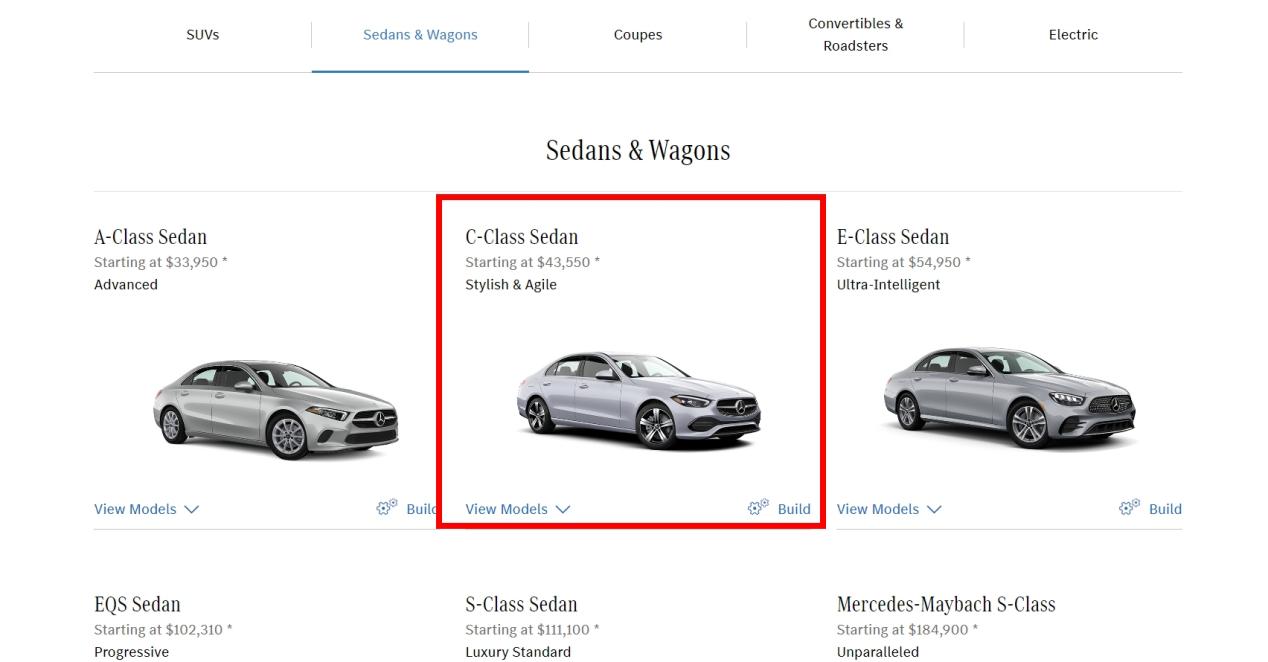Click the 'Unparalleled' tagline

pos(878,652)
